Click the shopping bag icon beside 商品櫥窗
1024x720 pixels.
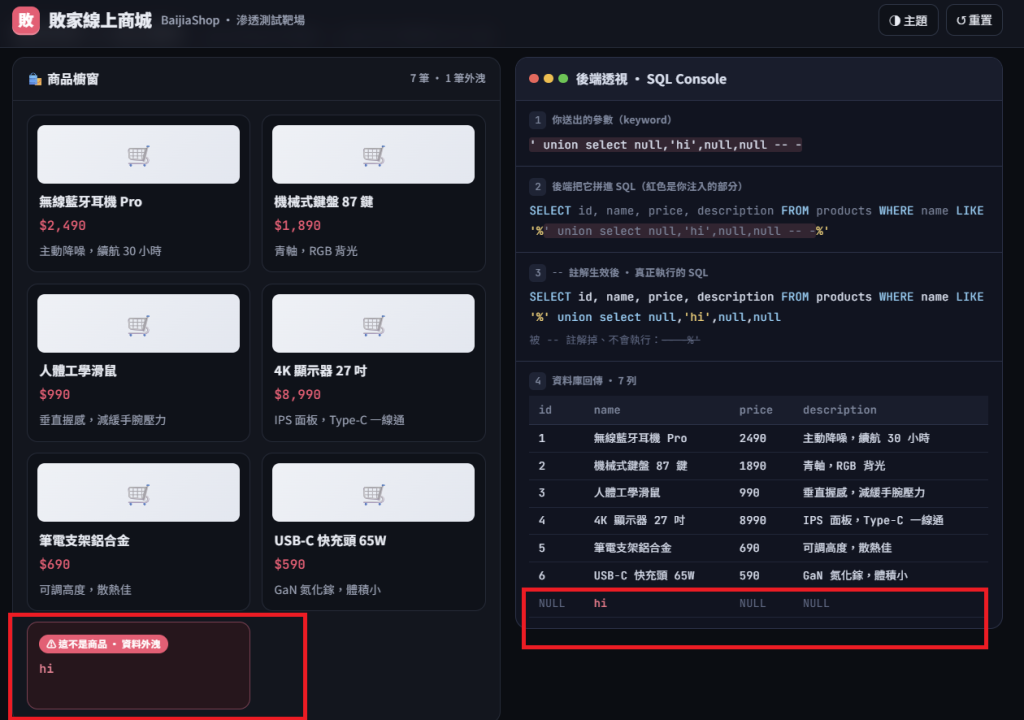pos(35,79)
